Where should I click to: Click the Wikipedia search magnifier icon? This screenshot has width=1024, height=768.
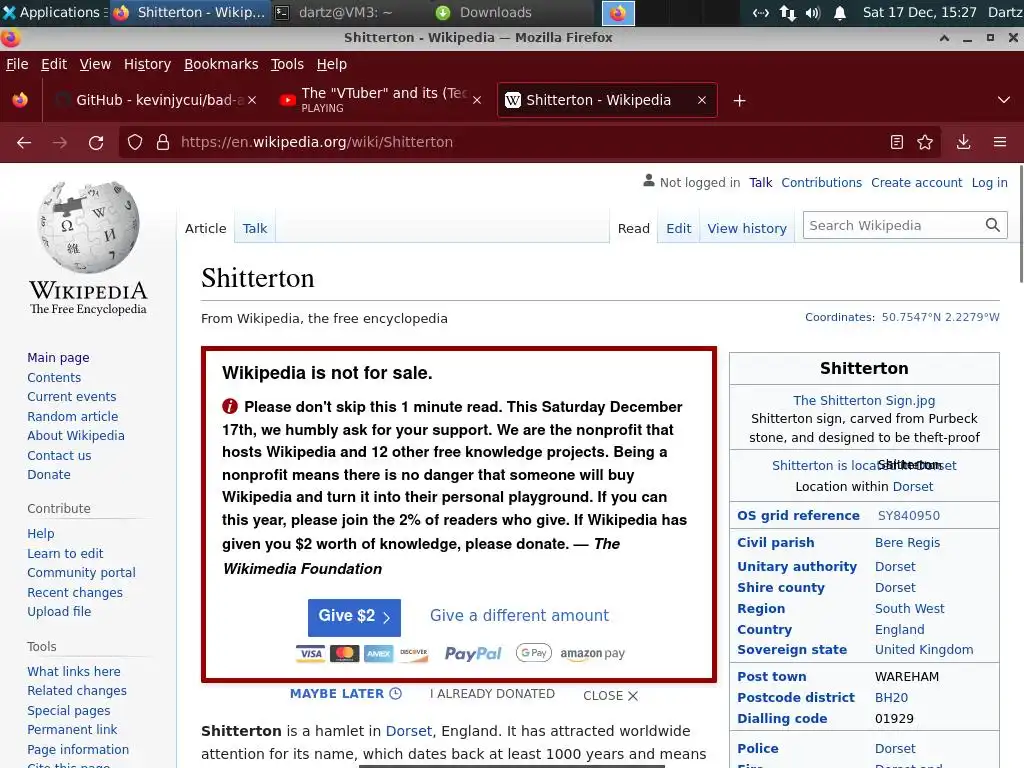[x=993, y=225]
